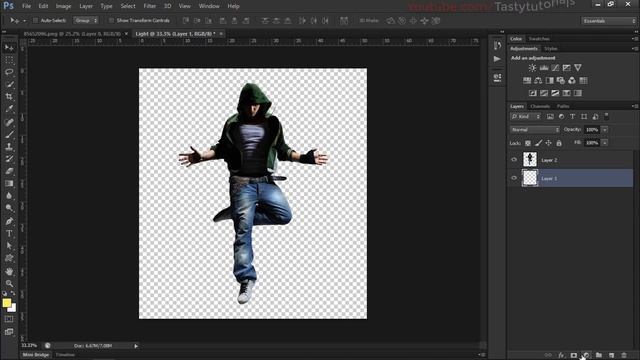Open the layer filter Kind dropdown
Viewport: 640px width, 360px height.
tap(526, 117)
